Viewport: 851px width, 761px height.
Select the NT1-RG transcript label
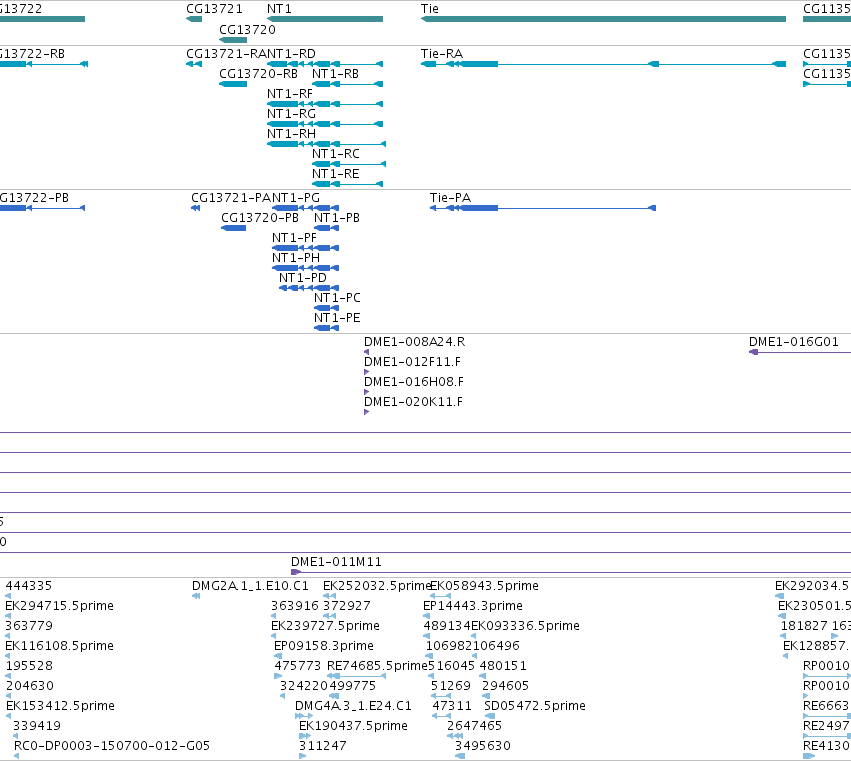click(x=291, y=114)
